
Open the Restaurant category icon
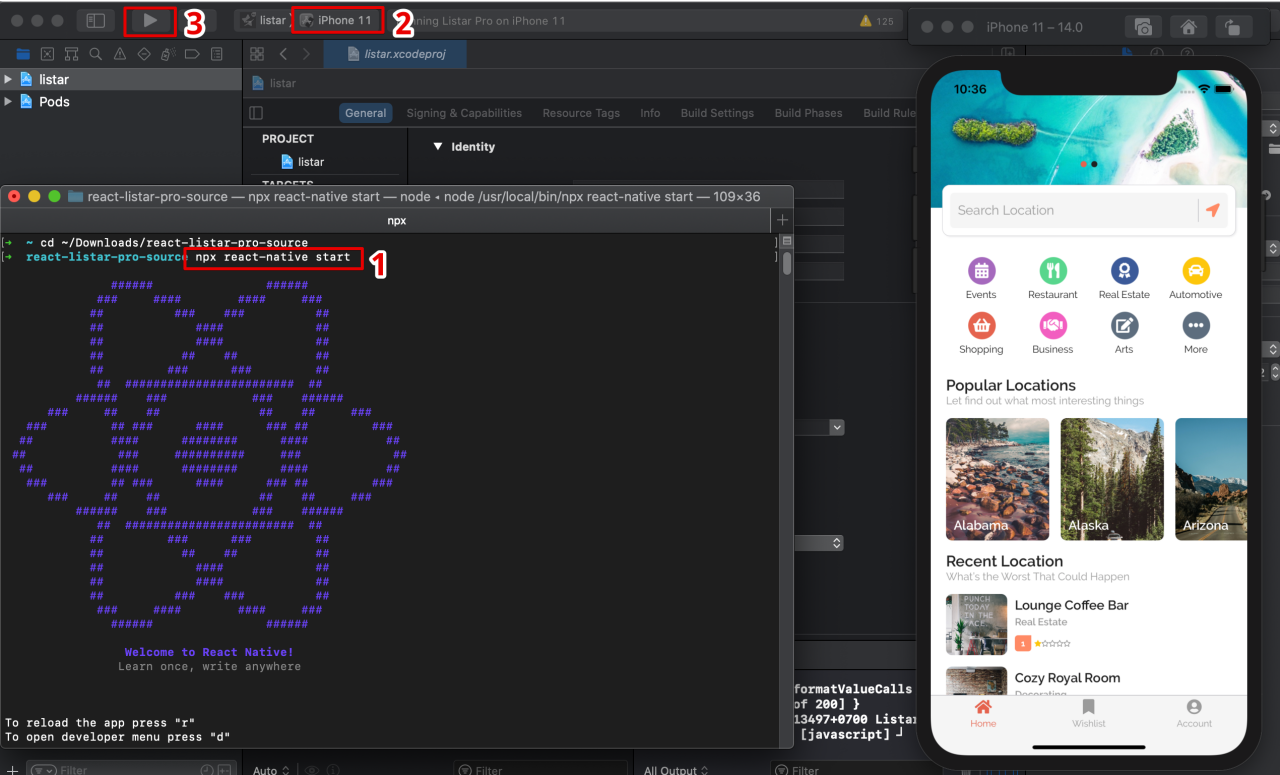(1053, 278)
